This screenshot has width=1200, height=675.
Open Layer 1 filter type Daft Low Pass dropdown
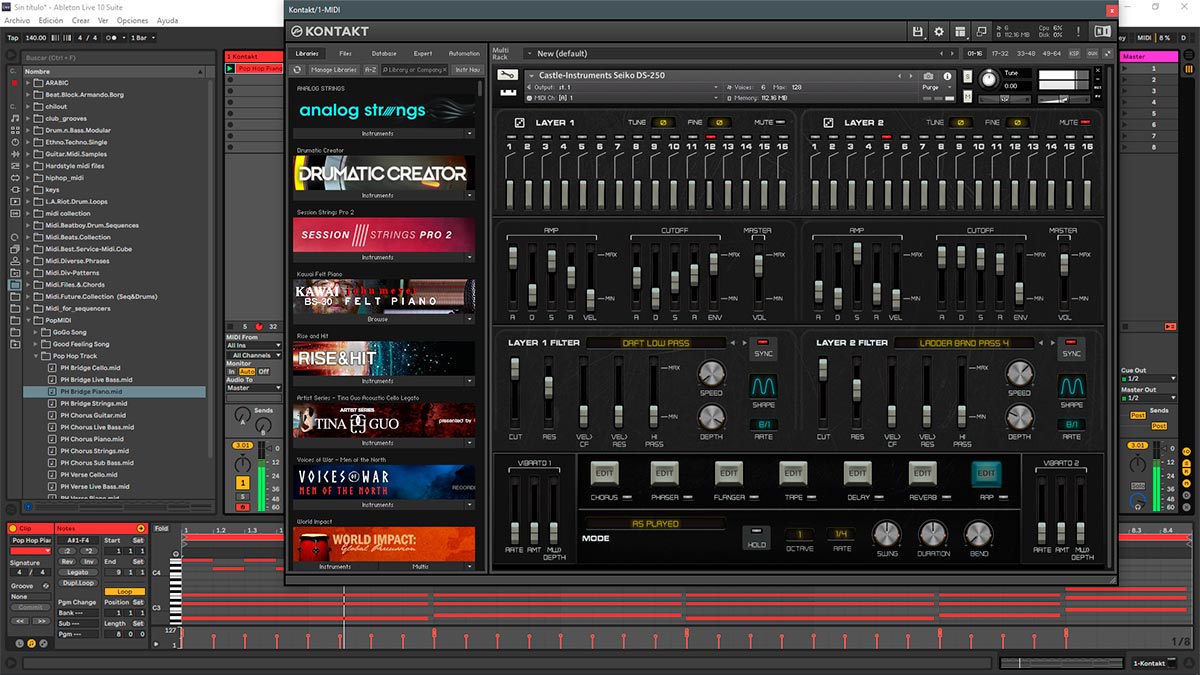tap(657, 343)
